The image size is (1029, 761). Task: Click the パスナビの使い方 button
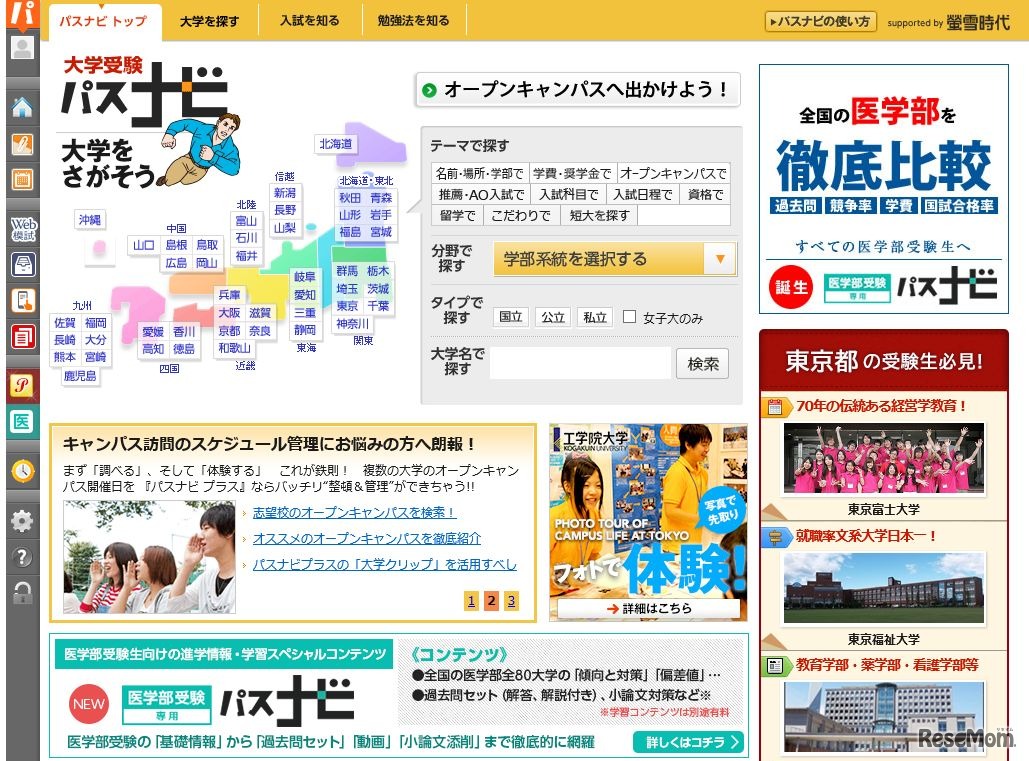(820, 22)
